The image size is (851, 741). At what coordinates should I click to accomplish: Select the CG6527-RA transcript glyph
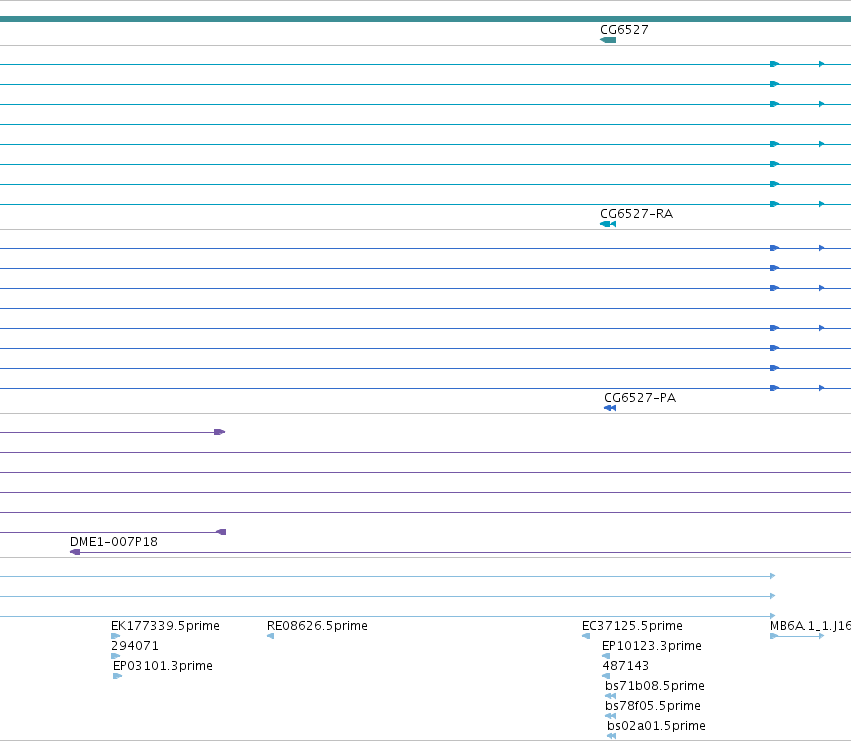pos(608,224)
